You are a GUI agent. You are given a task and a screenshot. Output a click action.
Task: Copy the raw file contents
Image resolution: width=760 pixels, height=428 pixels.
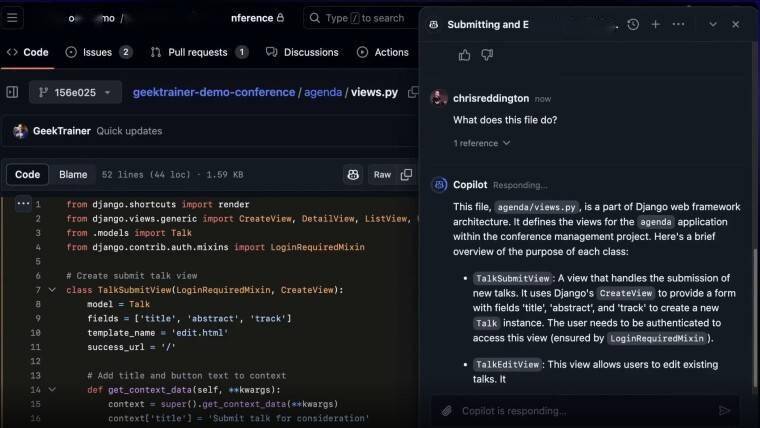pyautogui.click(x=407, y=175)
